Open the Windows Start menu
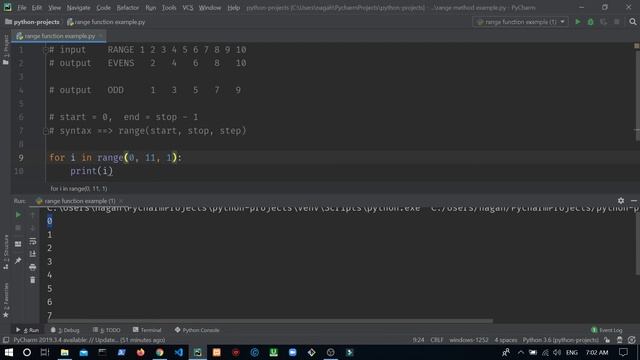Image resolution: width=640 pixels, height=360 pixels. [x=9, y=352]
